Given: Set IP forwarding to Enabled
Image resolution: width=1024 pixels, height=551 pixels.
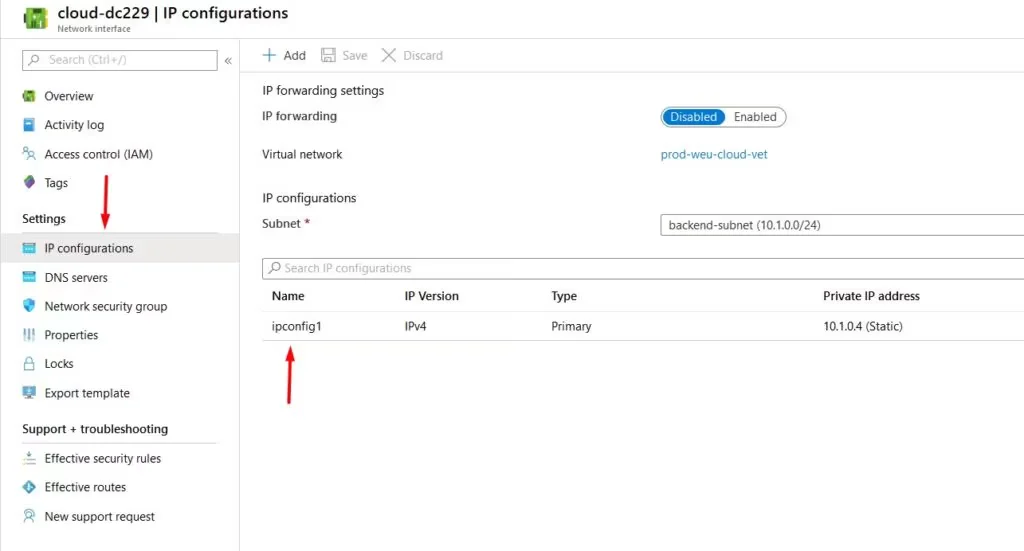Looking at the screenshot, I should pos(755,117).
